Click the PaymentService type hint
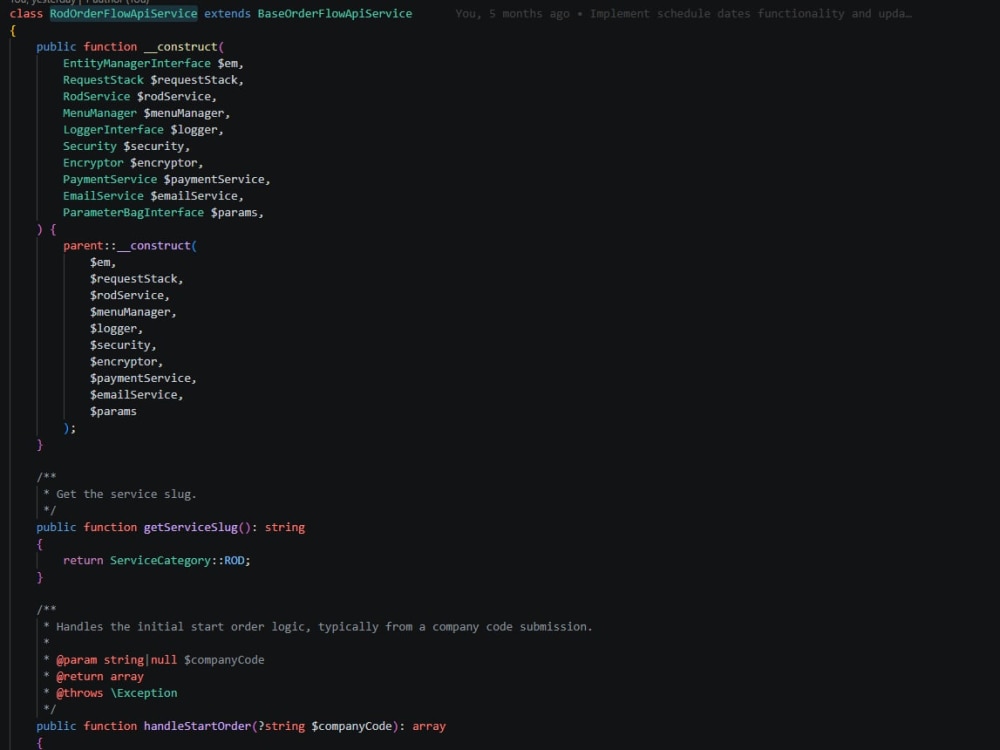 110,179
